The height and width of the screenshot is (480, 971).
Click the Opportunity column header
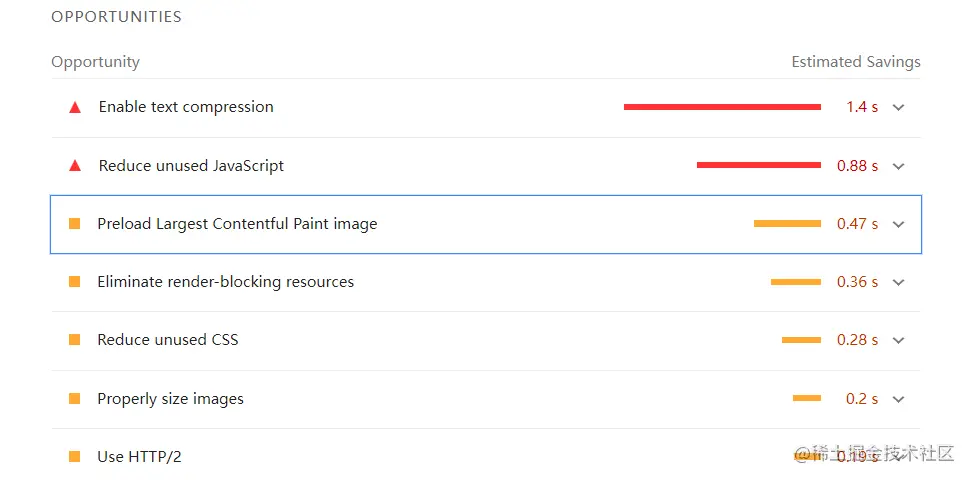tap(96, 62)
